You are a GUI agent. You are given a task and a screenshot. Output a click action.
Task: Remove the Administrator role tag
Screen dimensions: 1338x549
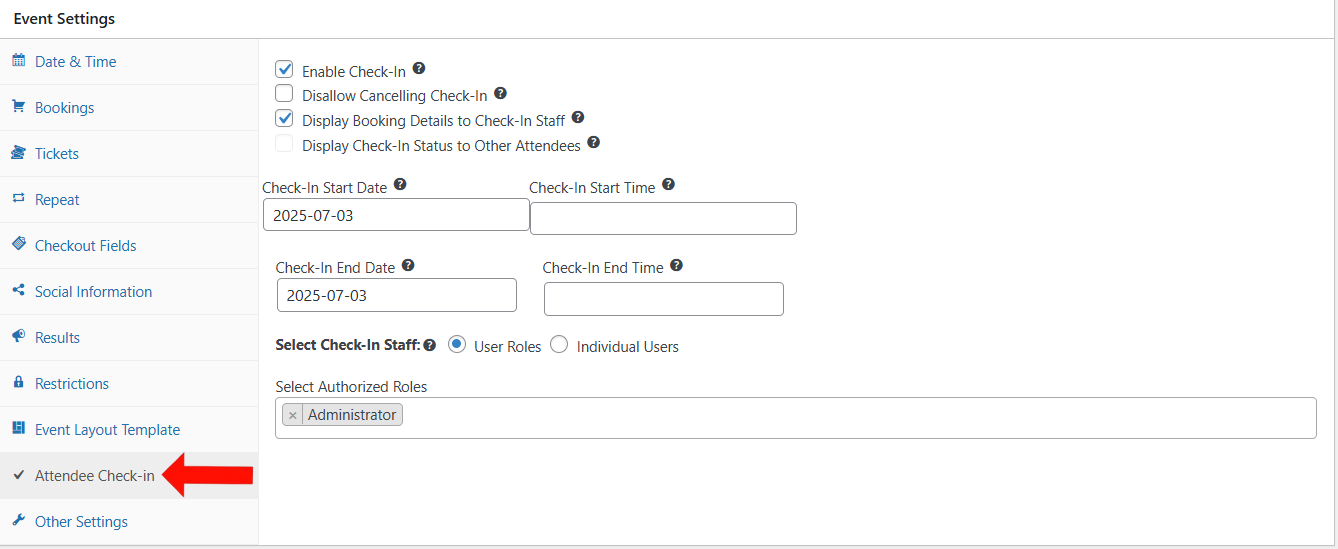click(292, 415)
